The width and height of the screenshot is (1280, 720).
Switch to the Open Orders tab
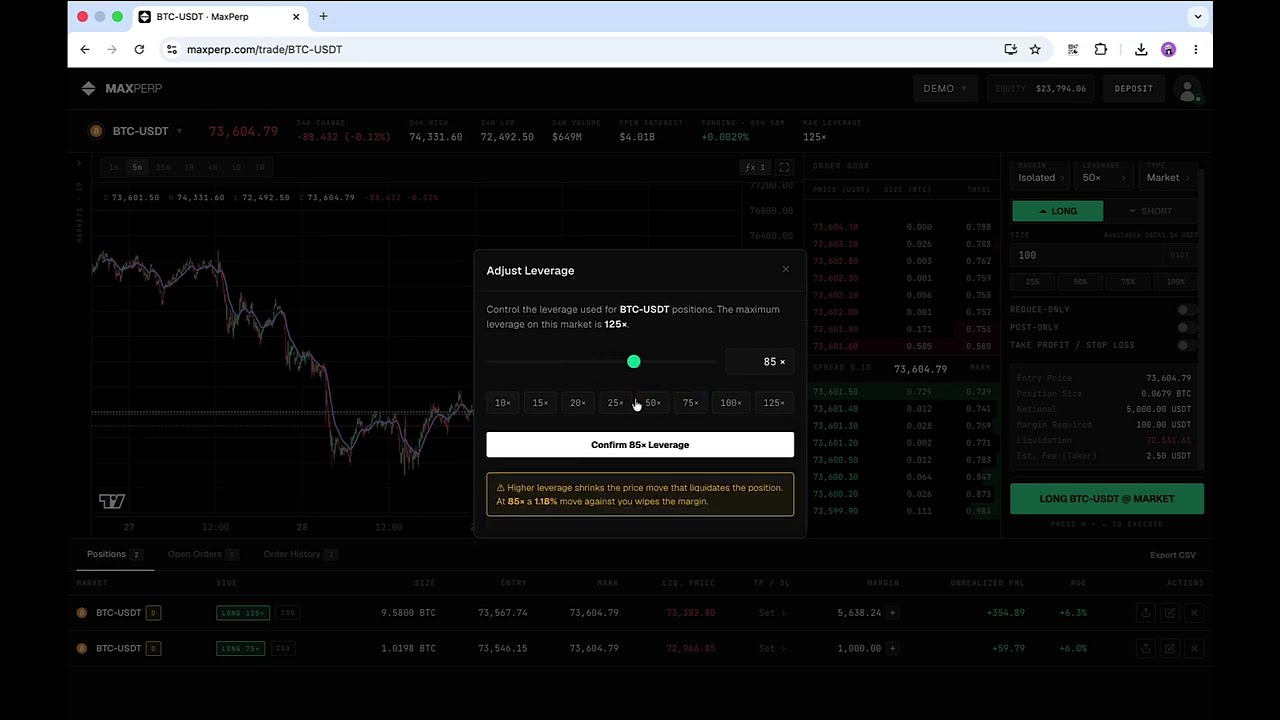coord(203,554)
